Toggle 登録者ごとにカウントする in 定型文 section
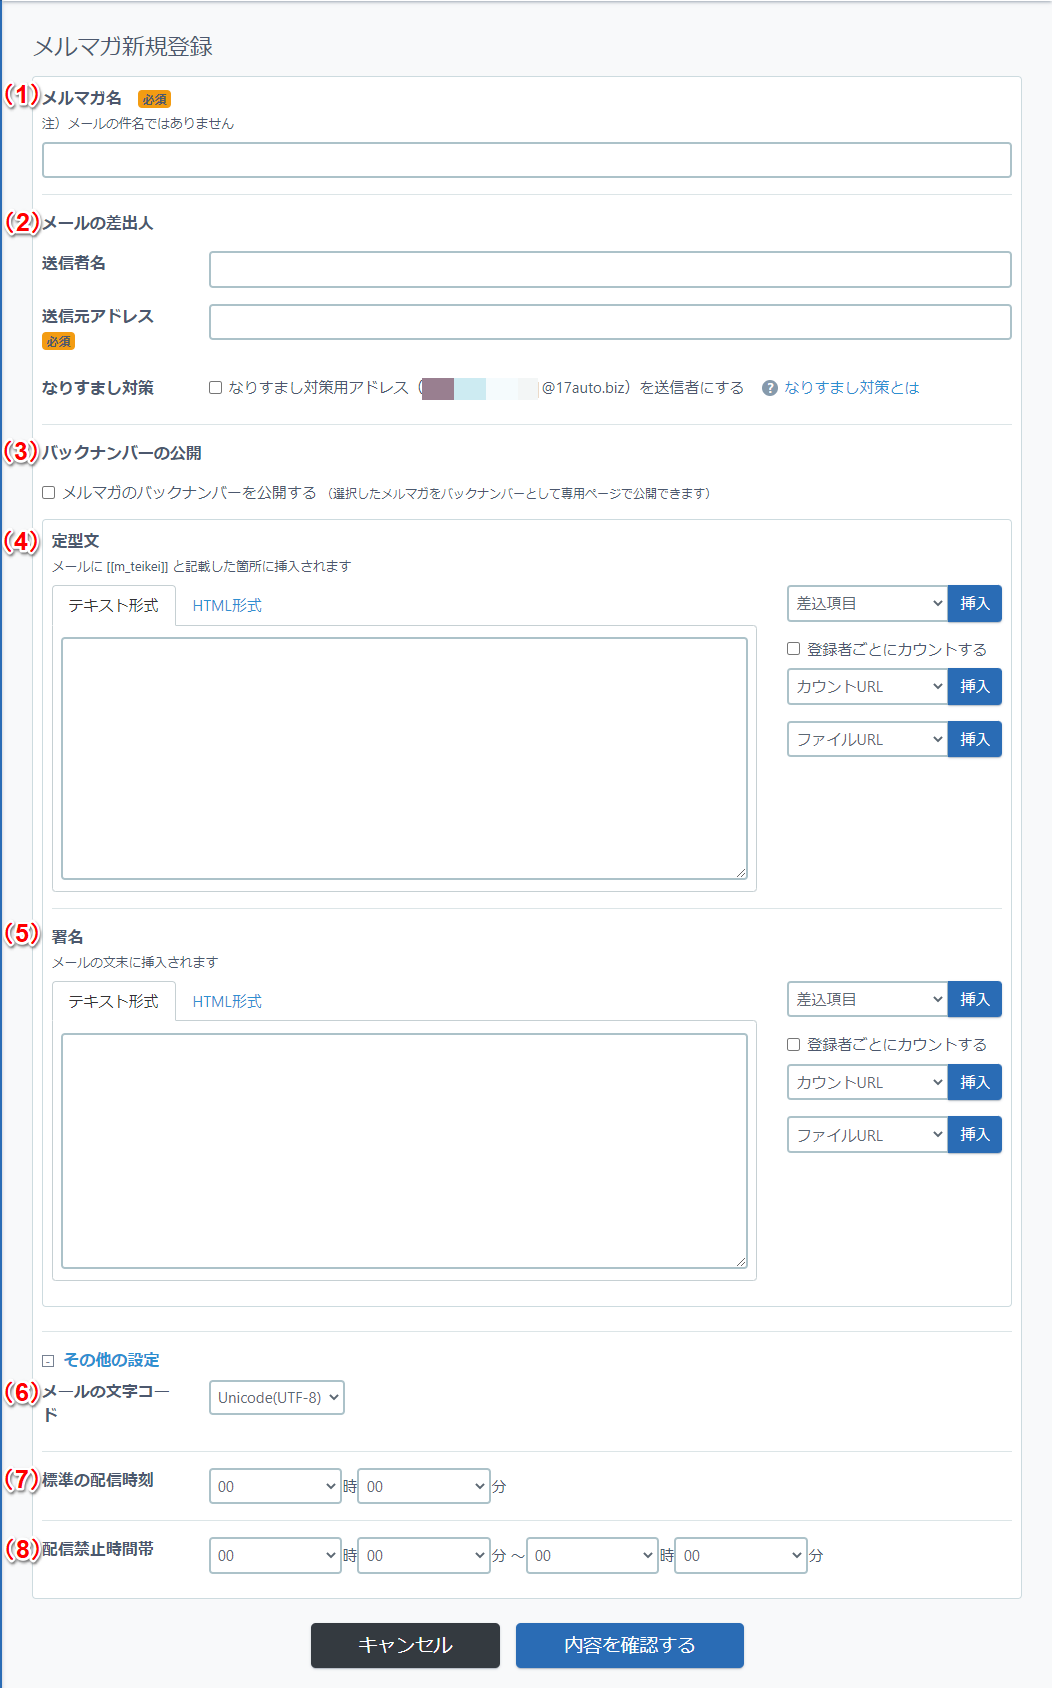Screen dimensions: 1052x1688 click(x=794, y=649)
